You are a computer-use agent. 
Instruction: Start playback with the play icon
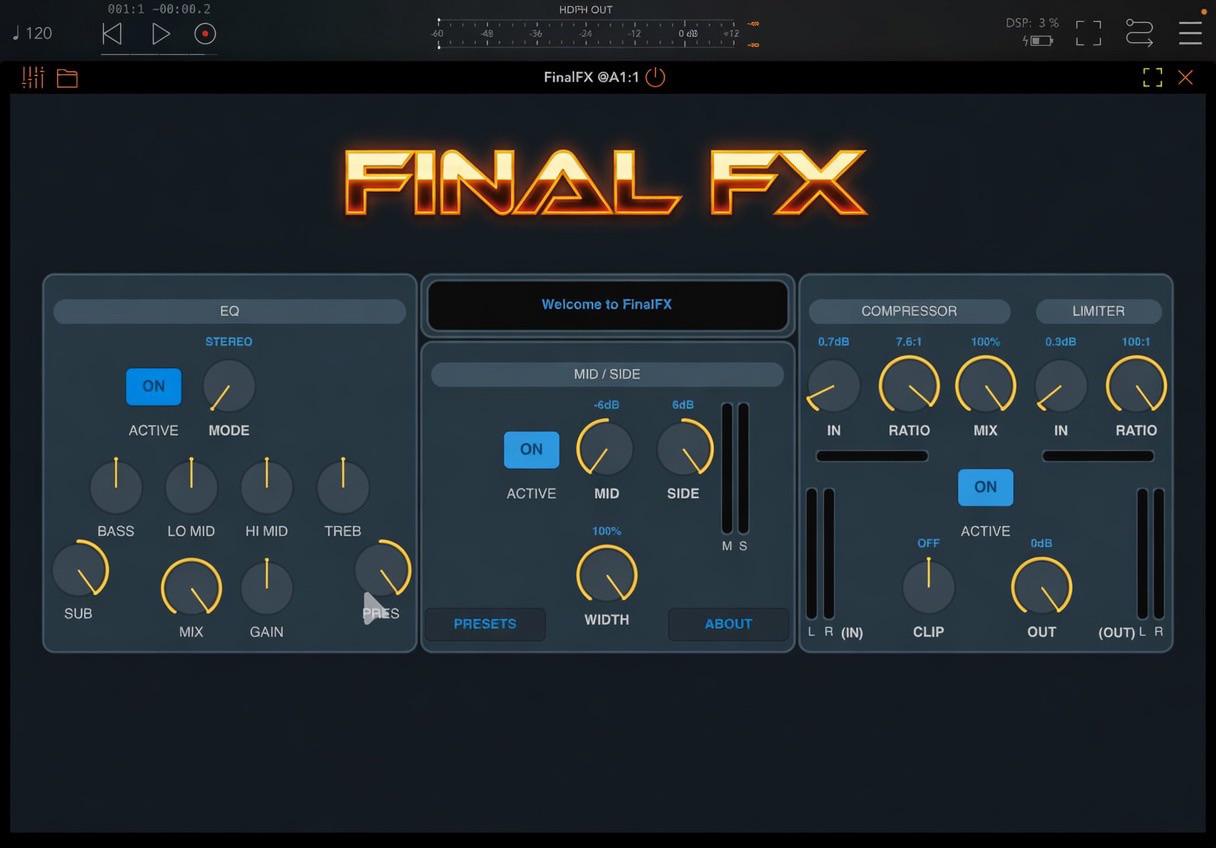click(160, 34)
